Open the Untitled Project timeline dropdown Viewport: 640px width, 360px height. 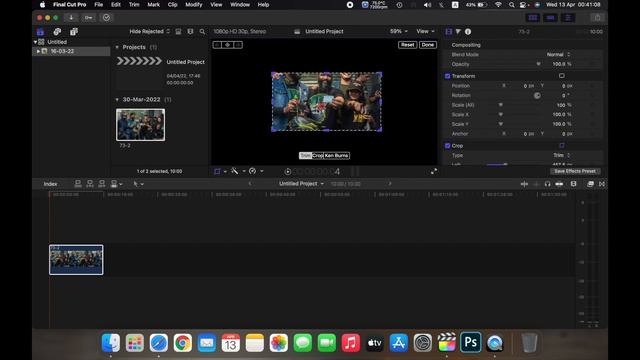click(x=301, y=184)
